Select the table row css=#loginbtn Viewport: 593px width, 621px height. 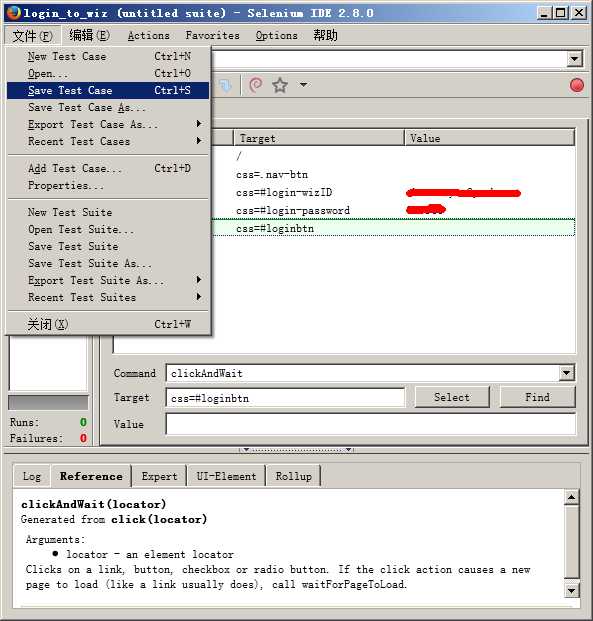[393, 229]
